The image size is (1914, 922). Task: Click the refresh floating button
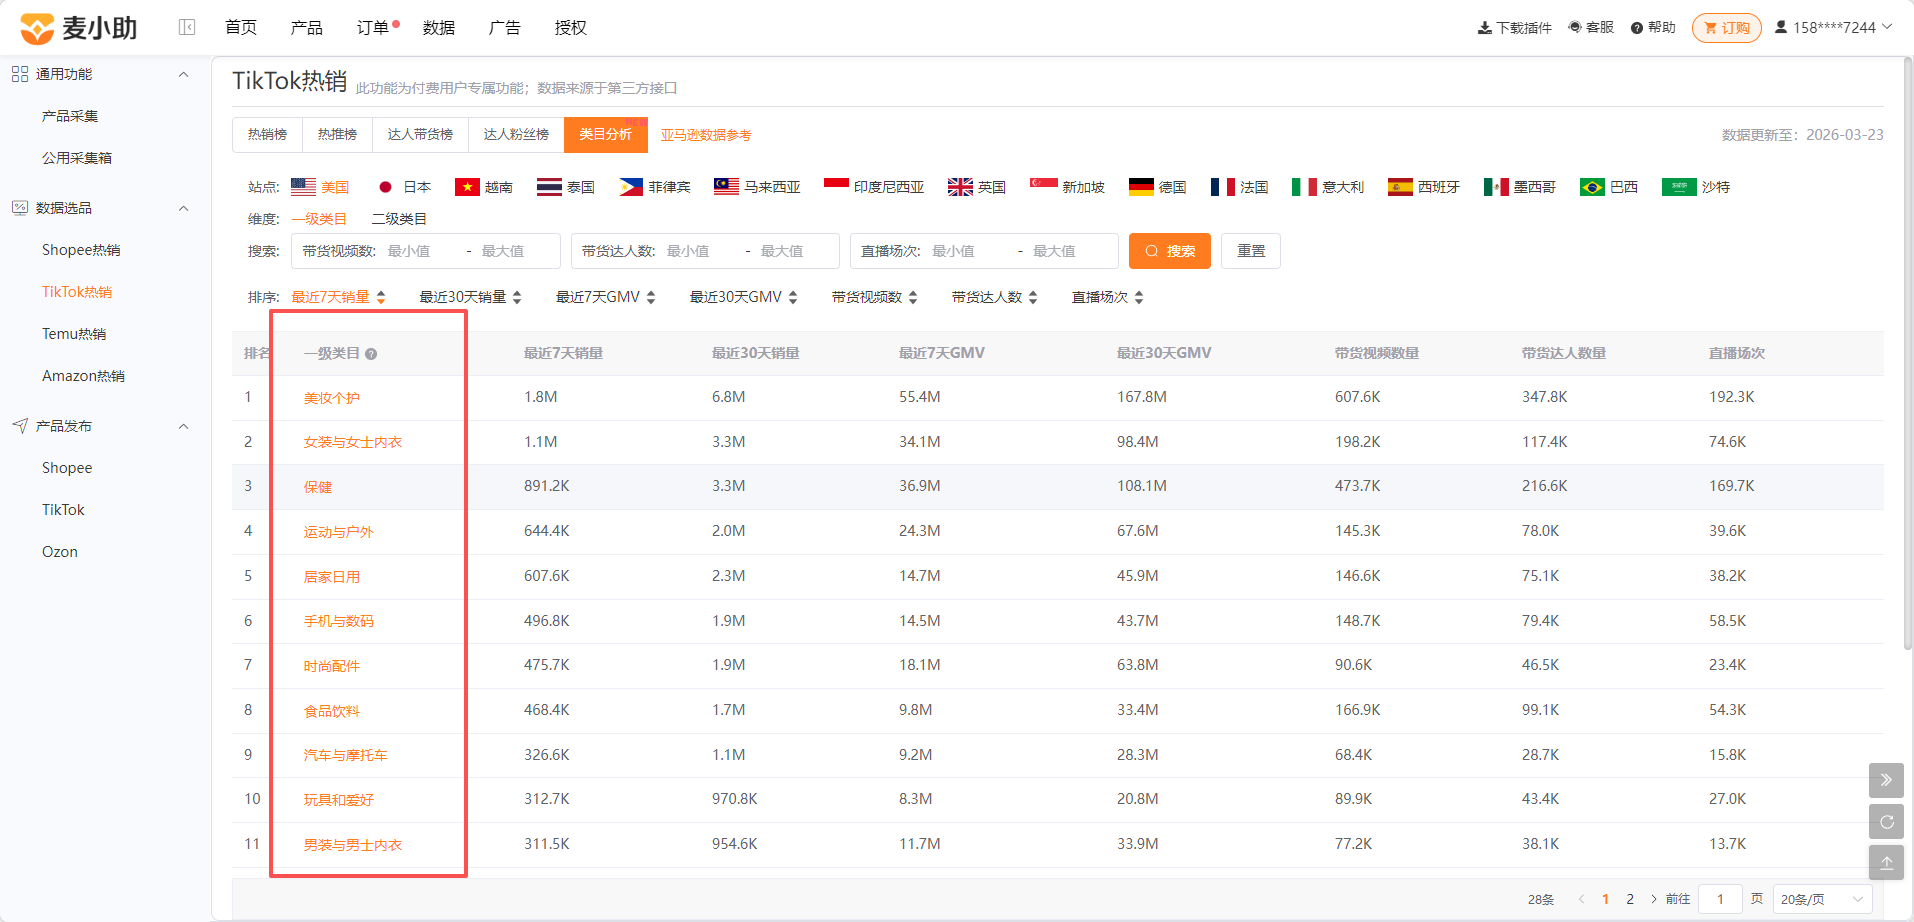[x=1886, y=821]
